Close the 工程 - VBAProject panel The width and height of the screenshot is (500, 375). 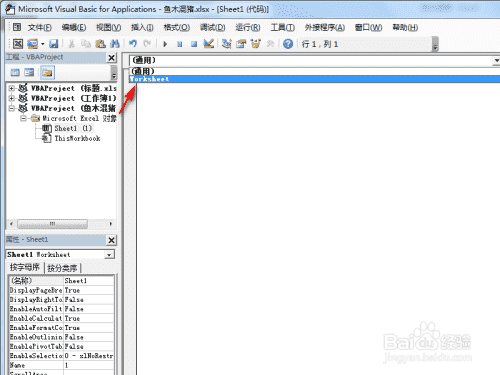click(112, 58)
